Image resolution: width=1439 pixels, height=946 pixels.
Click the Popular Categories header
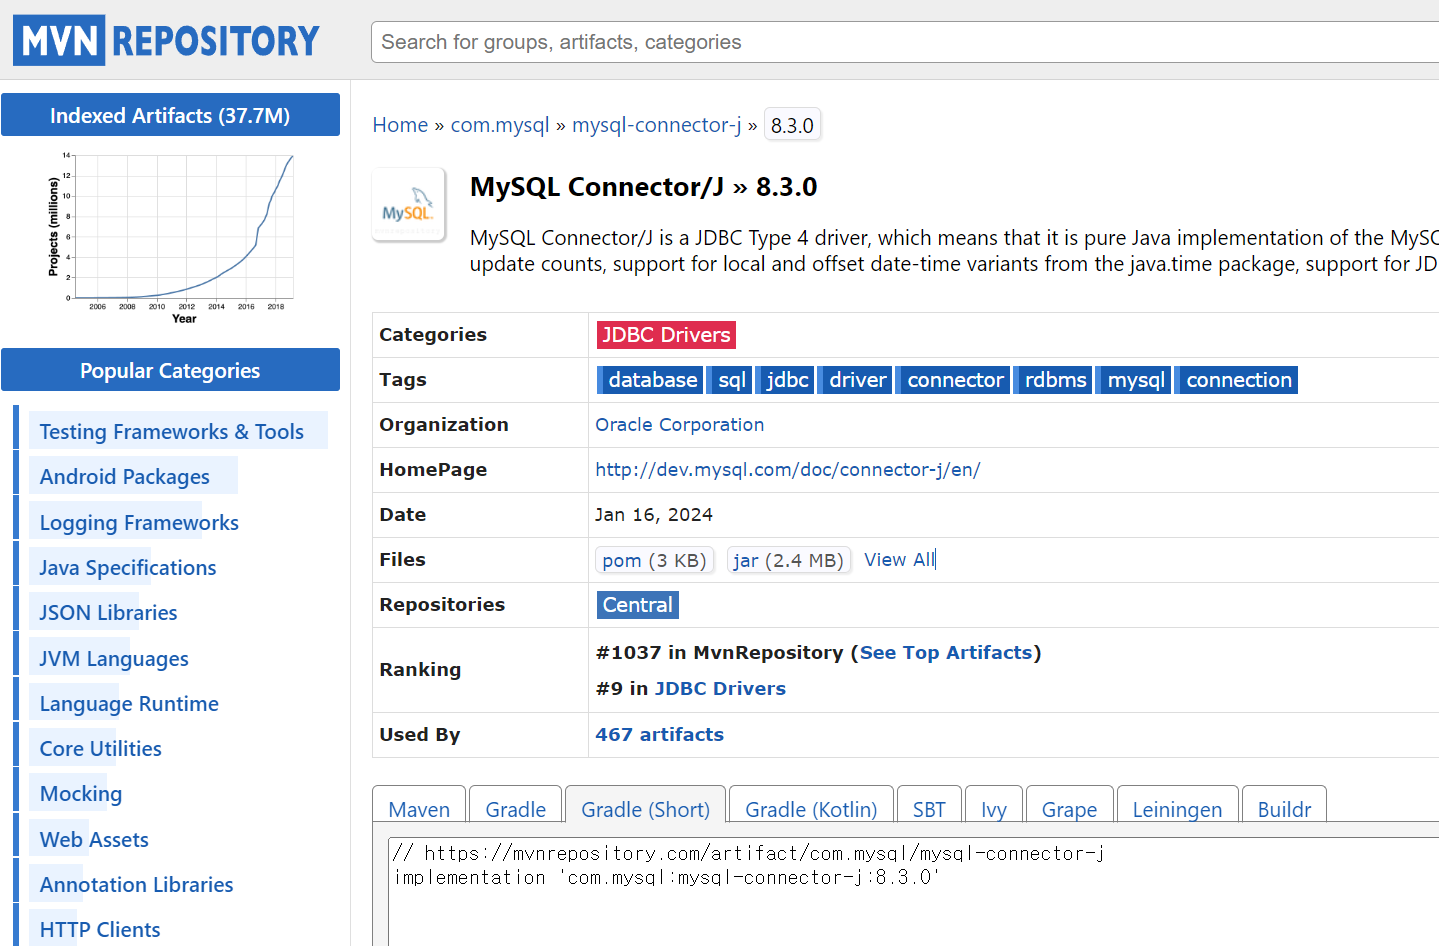[x=170, y=370]
